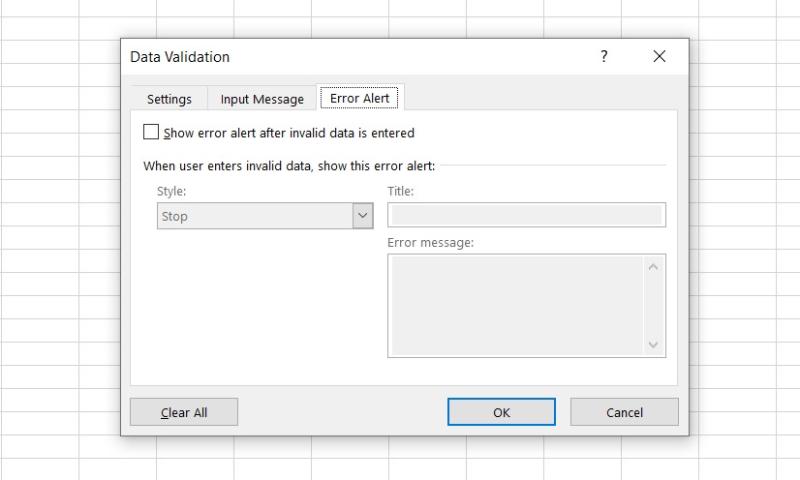Select the Error Alert tab
Viewport: 800px width, 480px height.
(x=360, y=98)
